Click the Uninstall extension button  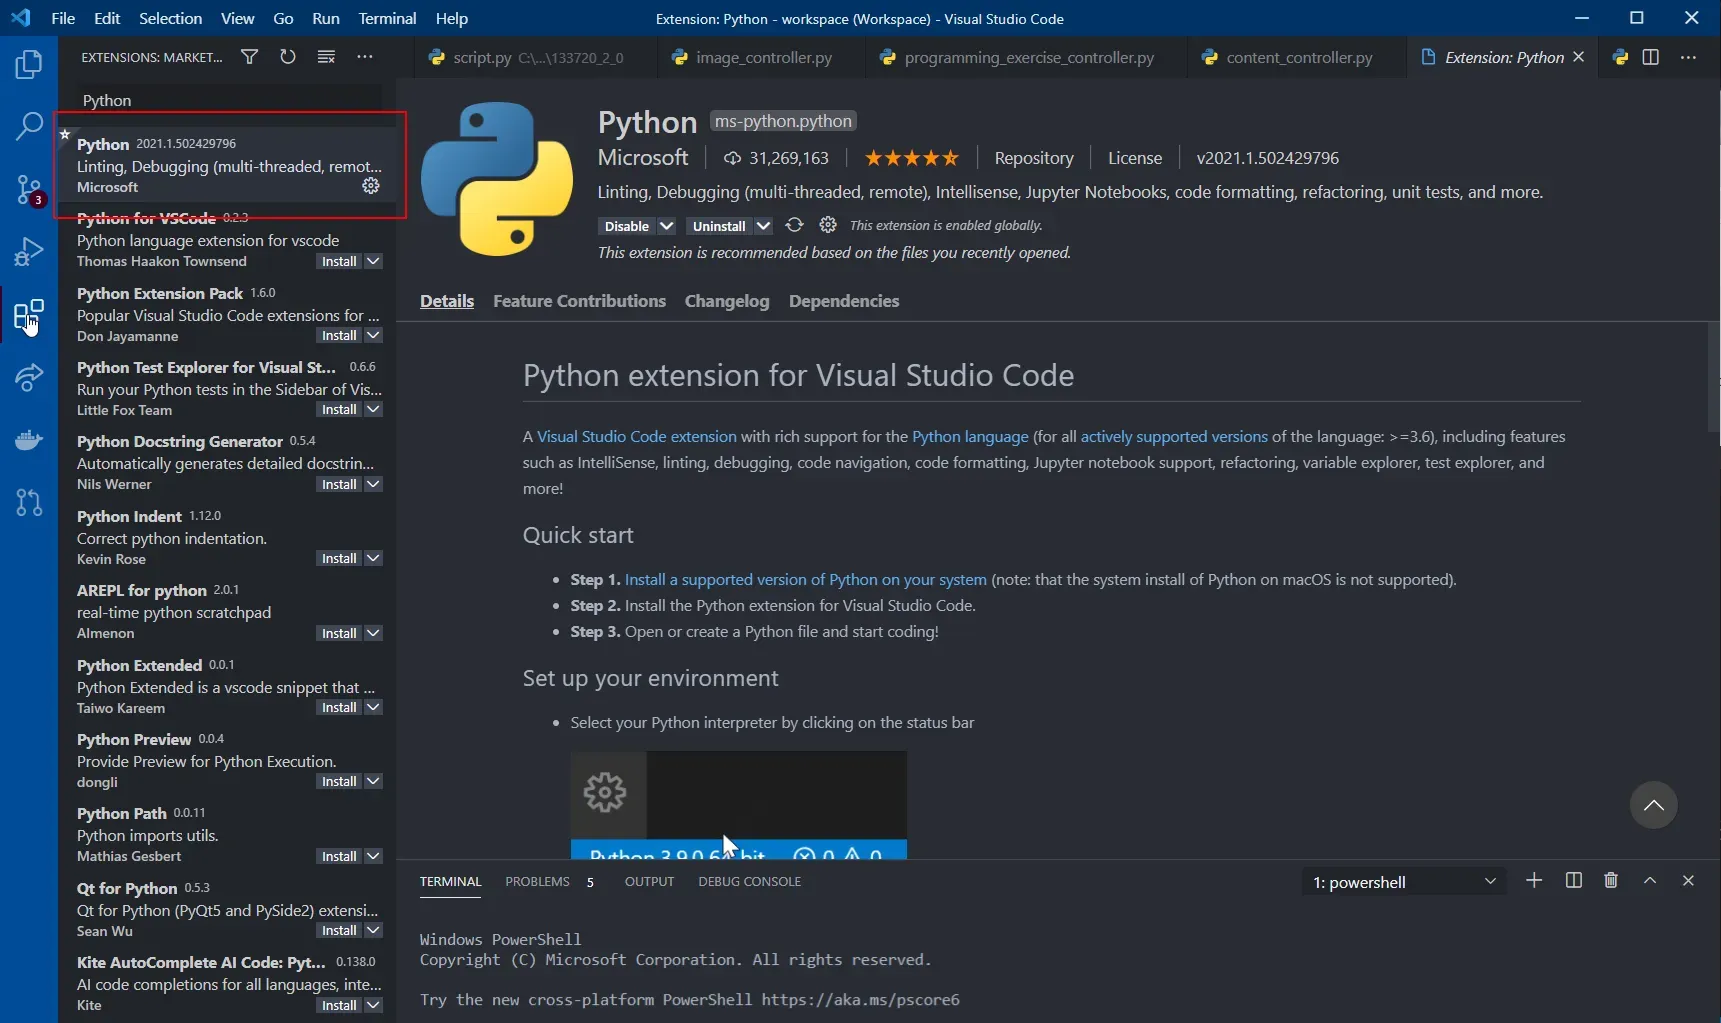coord(719,226)
